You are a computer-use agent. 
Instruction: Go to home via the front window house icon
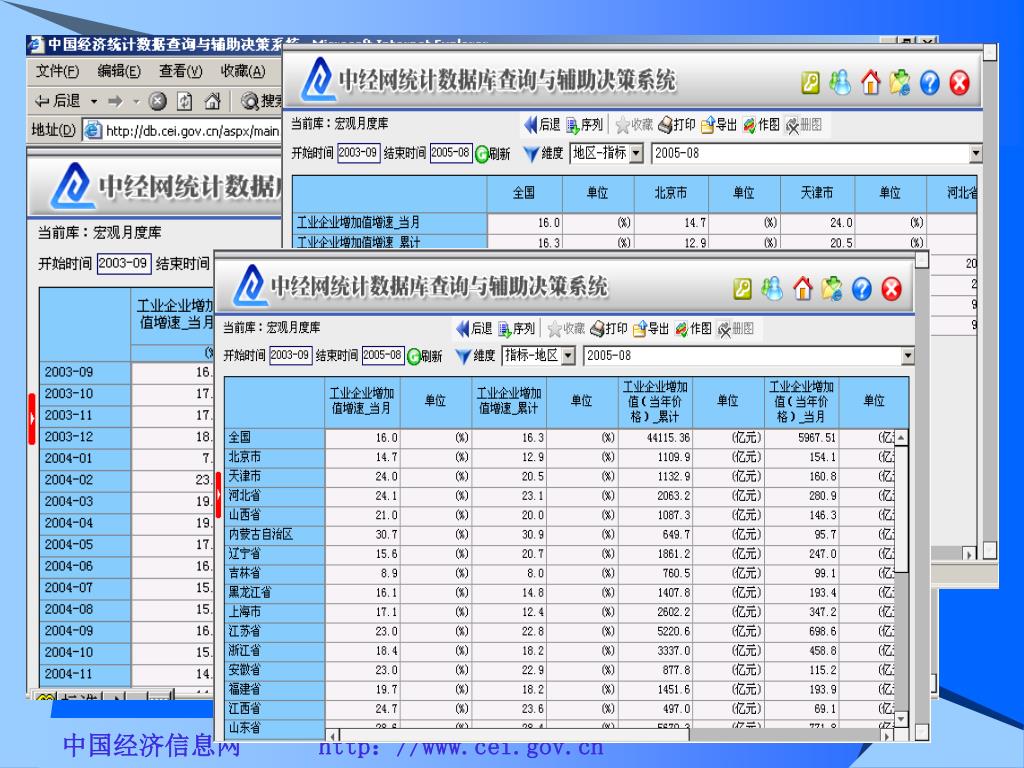coord(803,289)
